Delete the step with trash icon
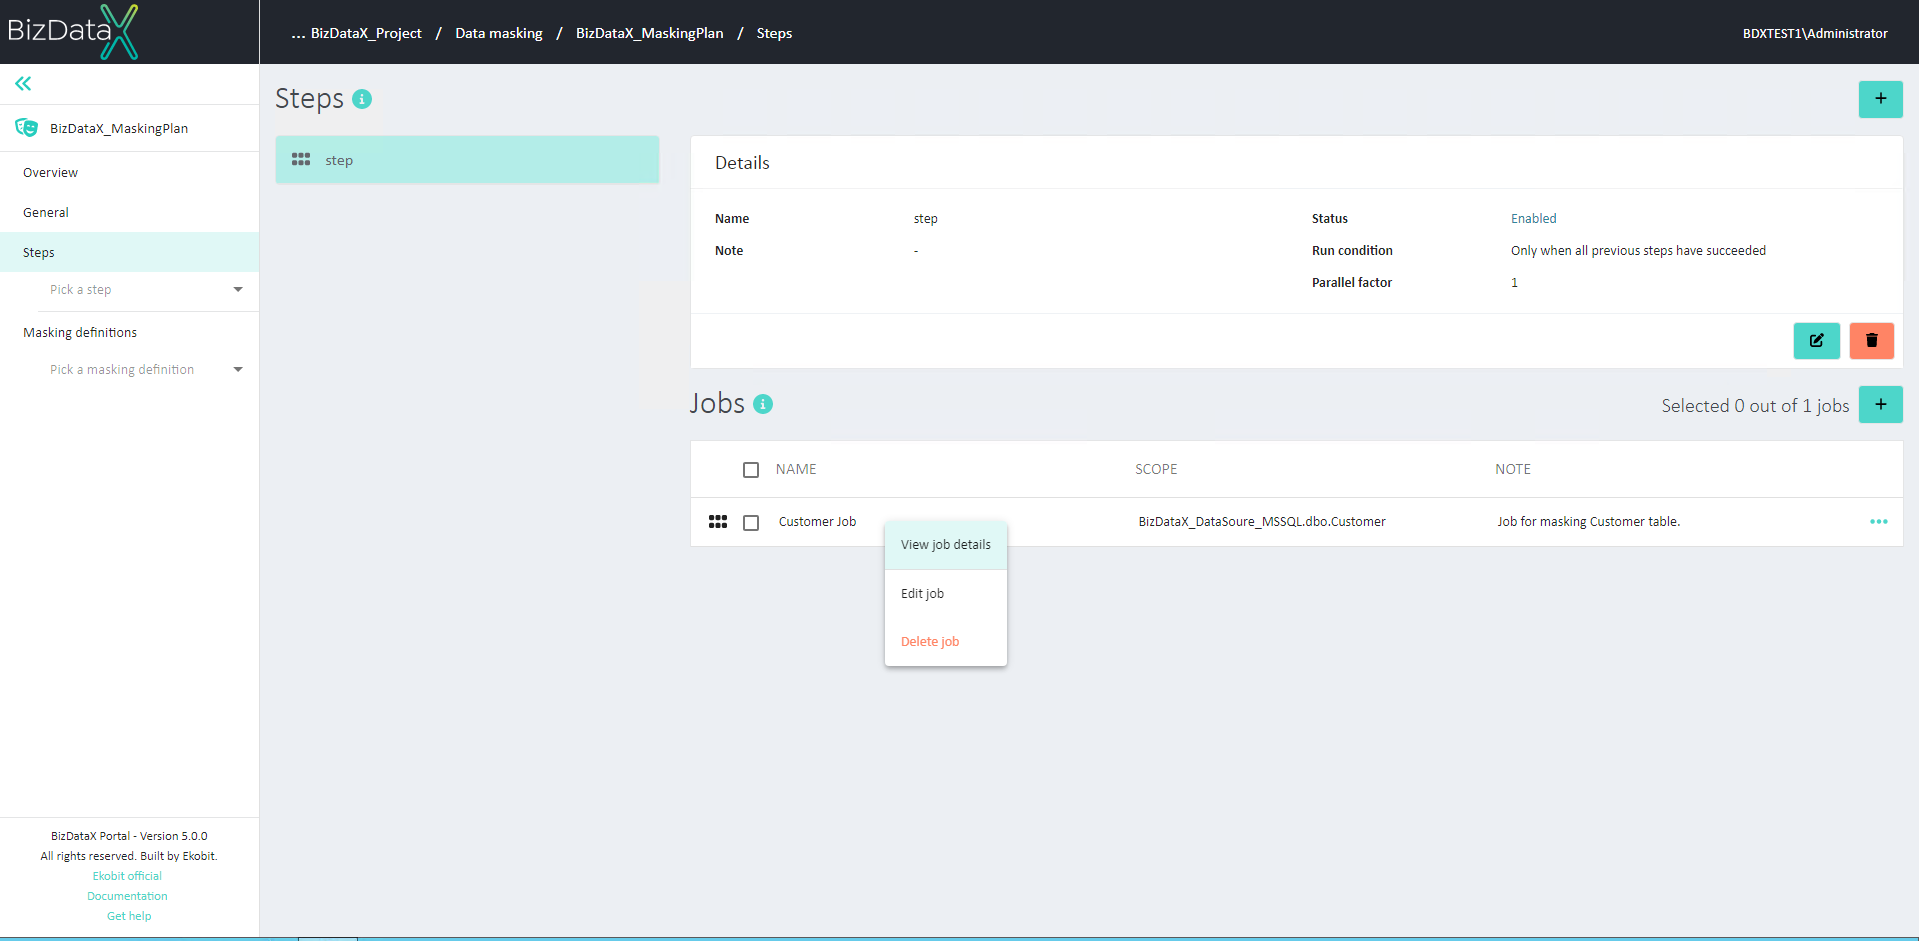 tap(1871, 341)
